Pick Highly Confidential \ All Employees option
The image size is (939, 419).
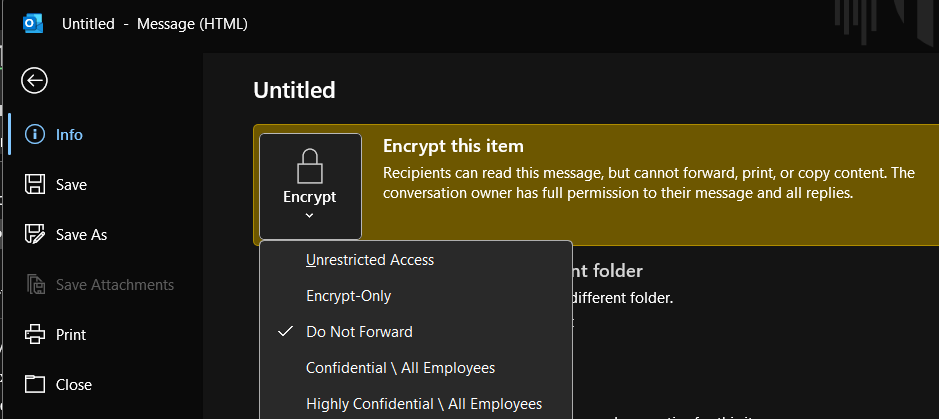tap(424, 404)
